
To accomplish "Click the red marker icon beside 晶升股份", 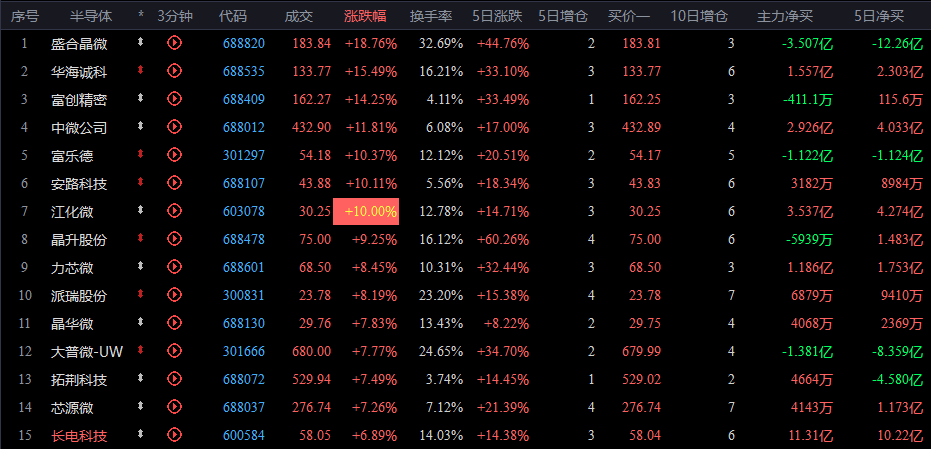I will (x=141, y=238).
